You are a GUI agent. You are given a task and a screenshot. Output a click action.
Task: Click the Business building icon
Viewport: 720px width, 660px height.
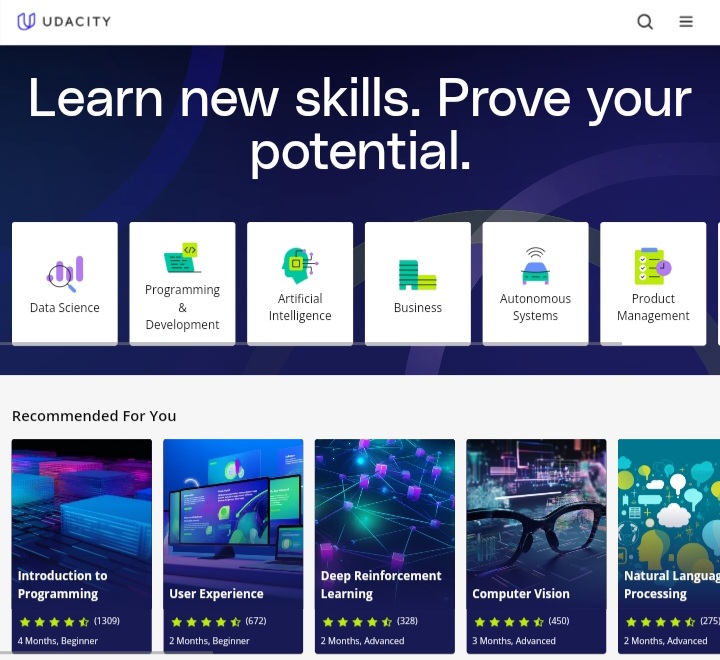pyautogui.click(x=417, y=274)
